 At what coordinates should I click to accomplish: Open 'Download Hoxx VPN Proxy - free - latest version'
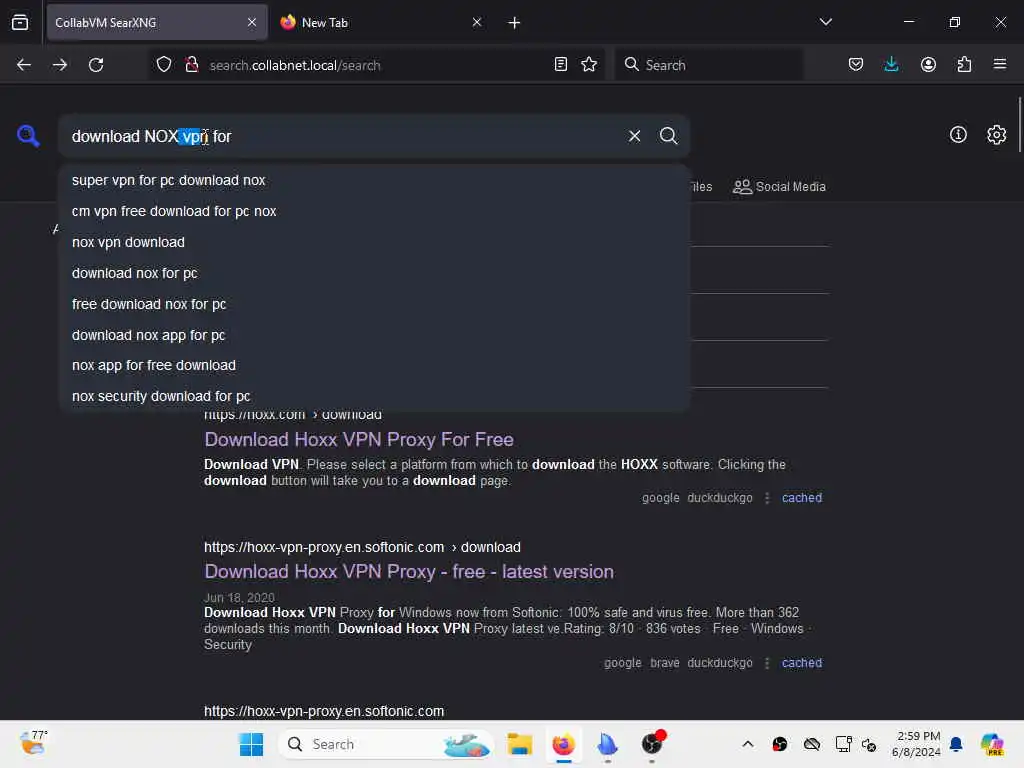tap(409, 571)
